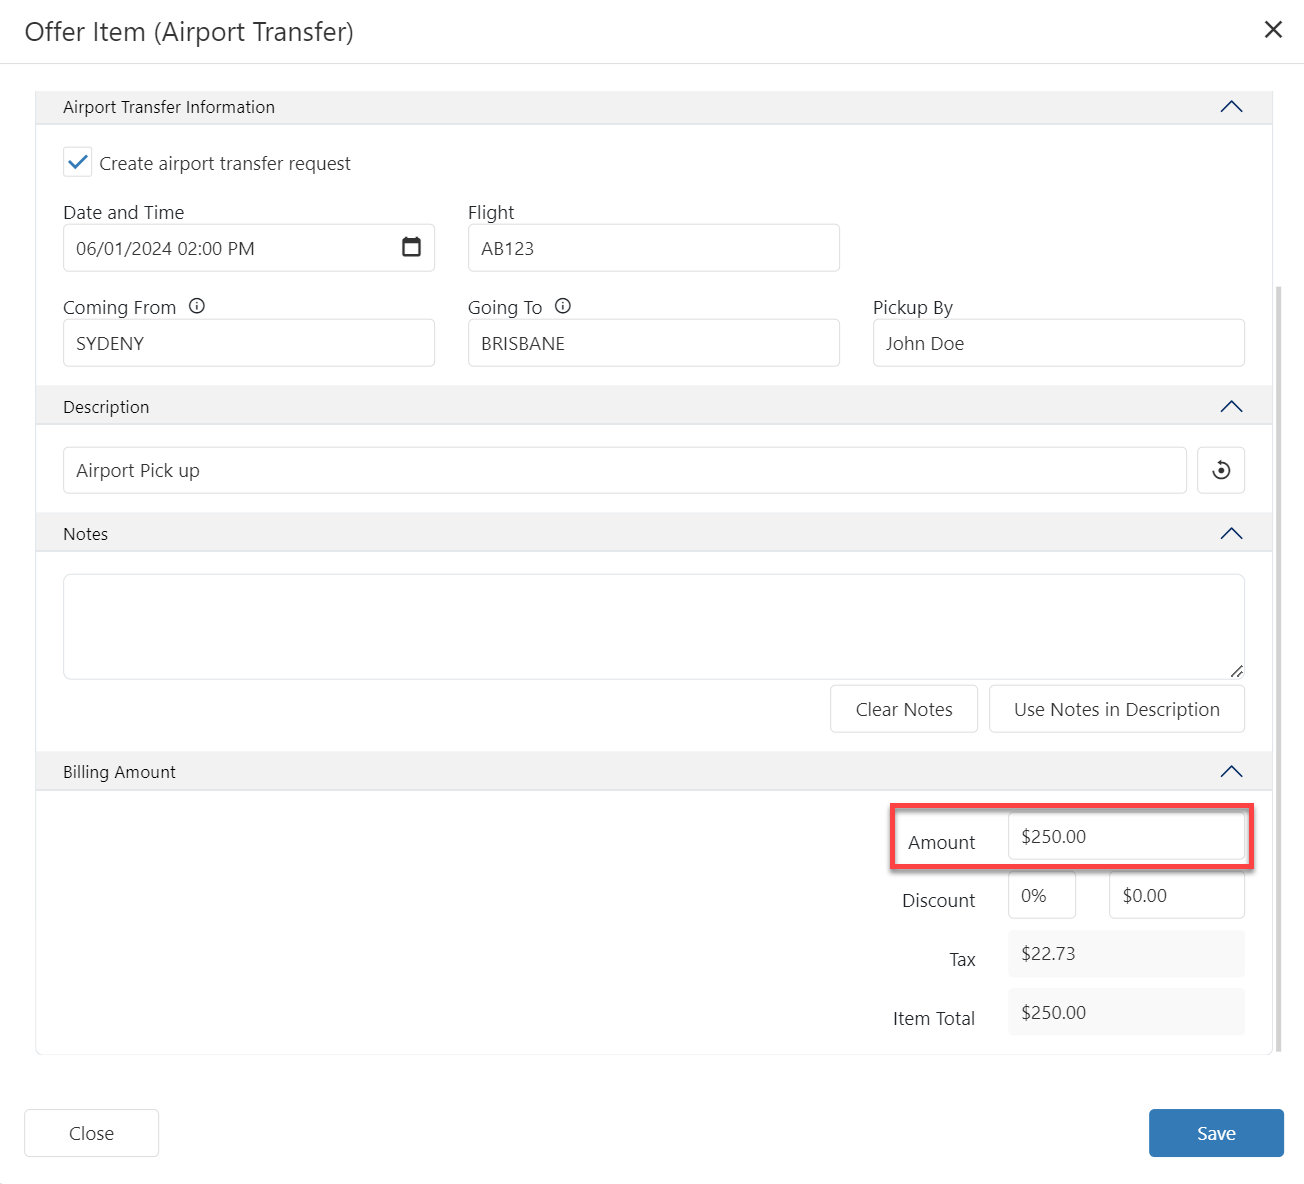
Task: Close dialog with the X icon
Action: (1273, 30)
